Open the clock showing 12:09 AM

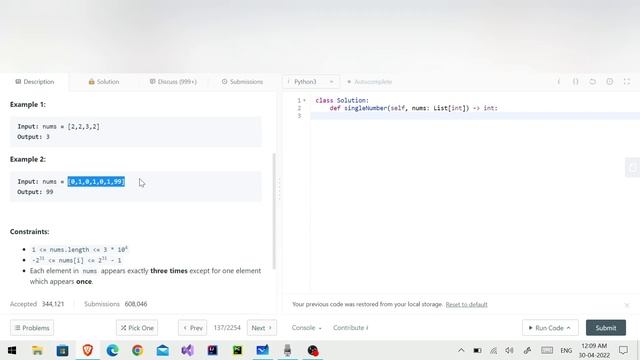click(594, 350)
